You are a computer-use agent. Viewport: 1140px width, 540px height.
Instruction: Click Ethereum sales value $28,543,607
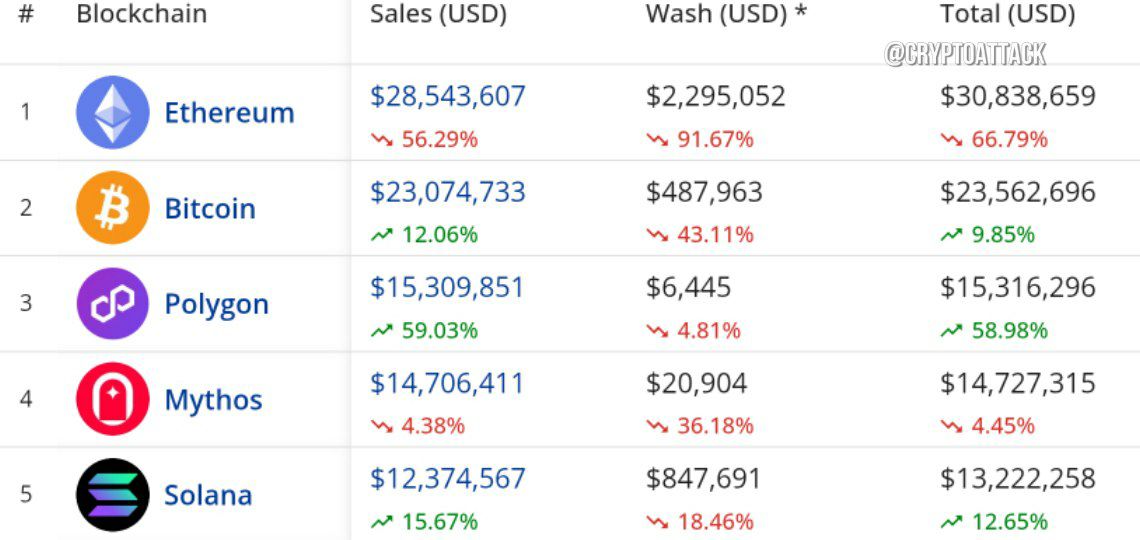[448, 97]
